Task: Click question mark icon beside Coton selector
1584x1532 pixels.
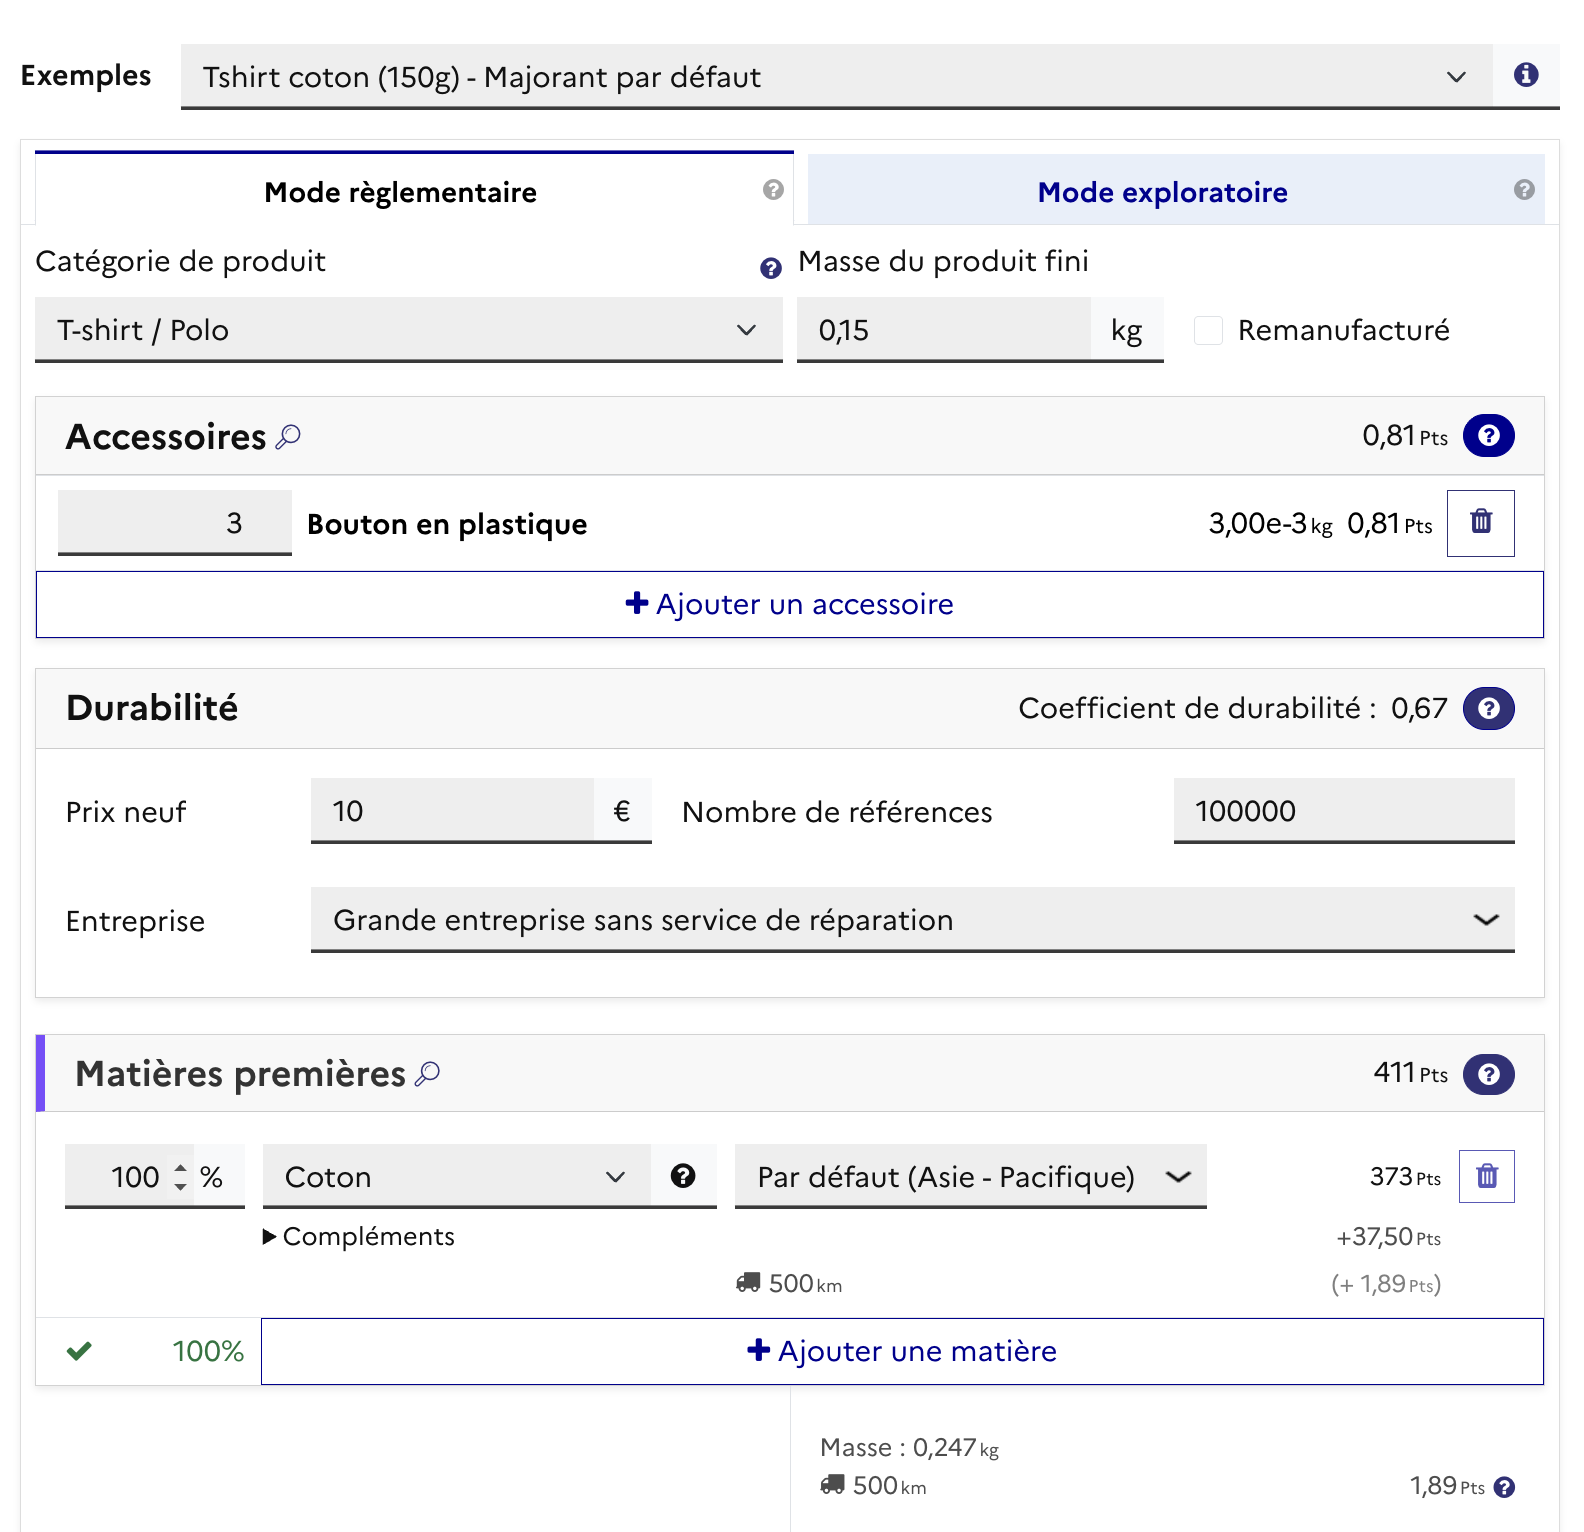Action: (683, 1176)
